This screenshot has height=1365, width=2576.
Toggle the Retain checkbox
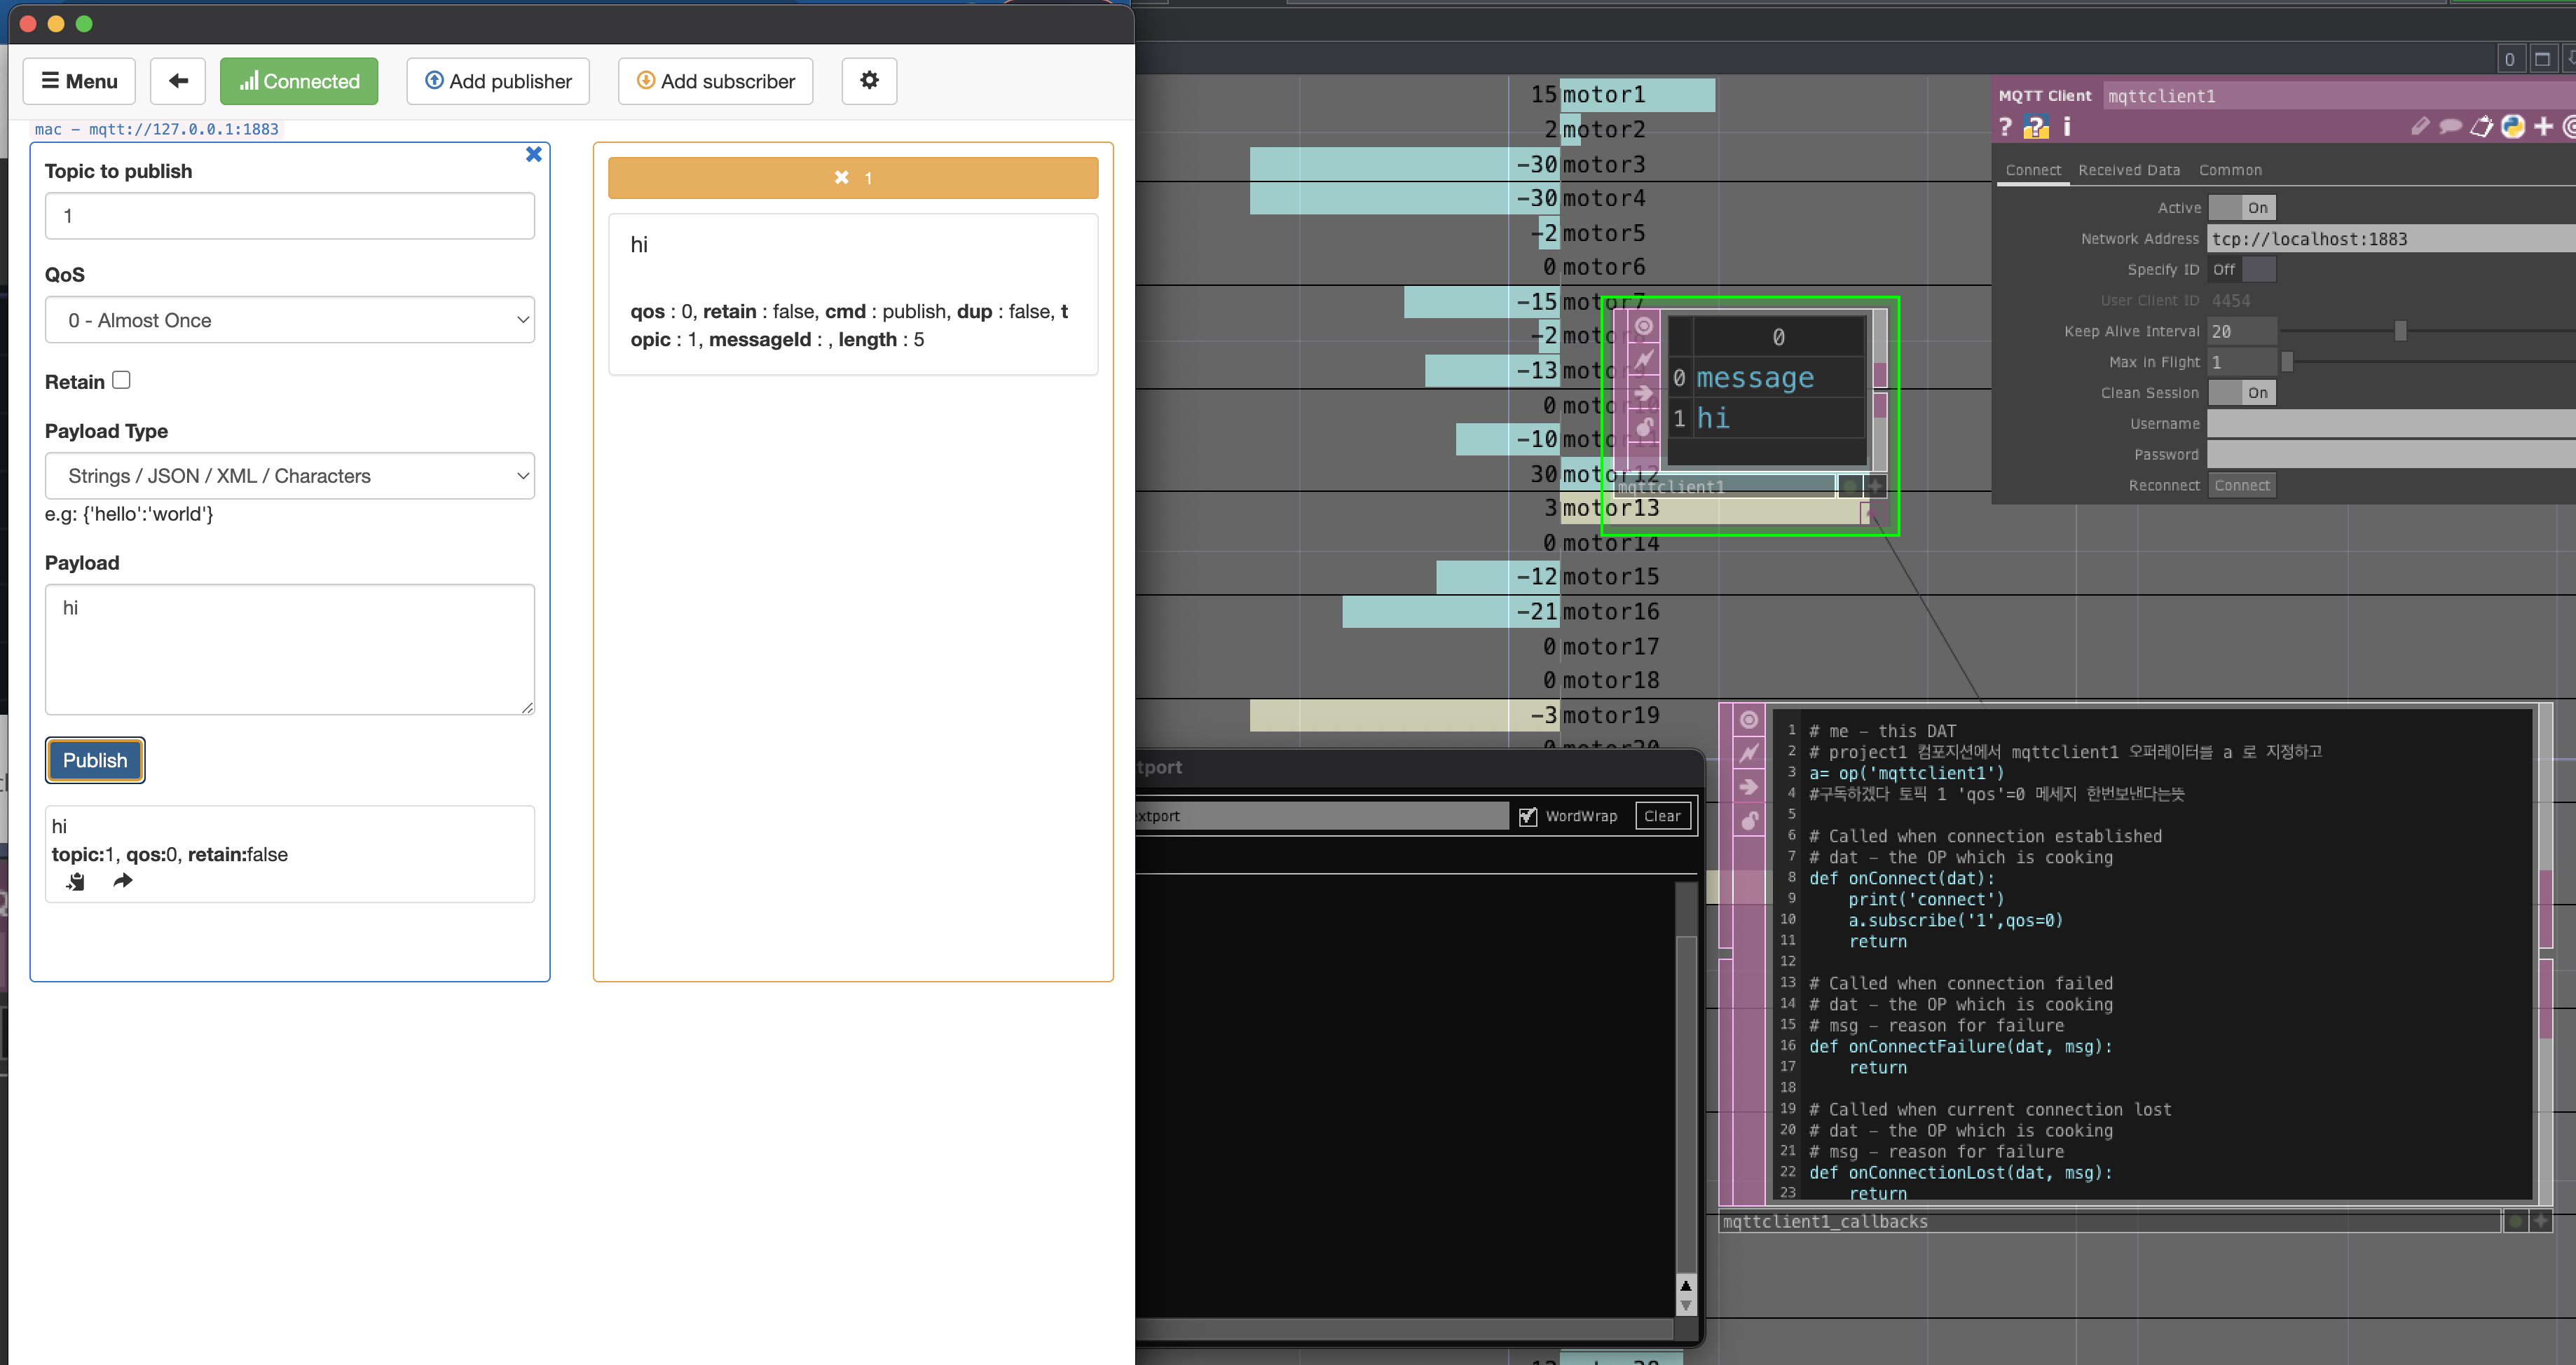coord(122,380)
